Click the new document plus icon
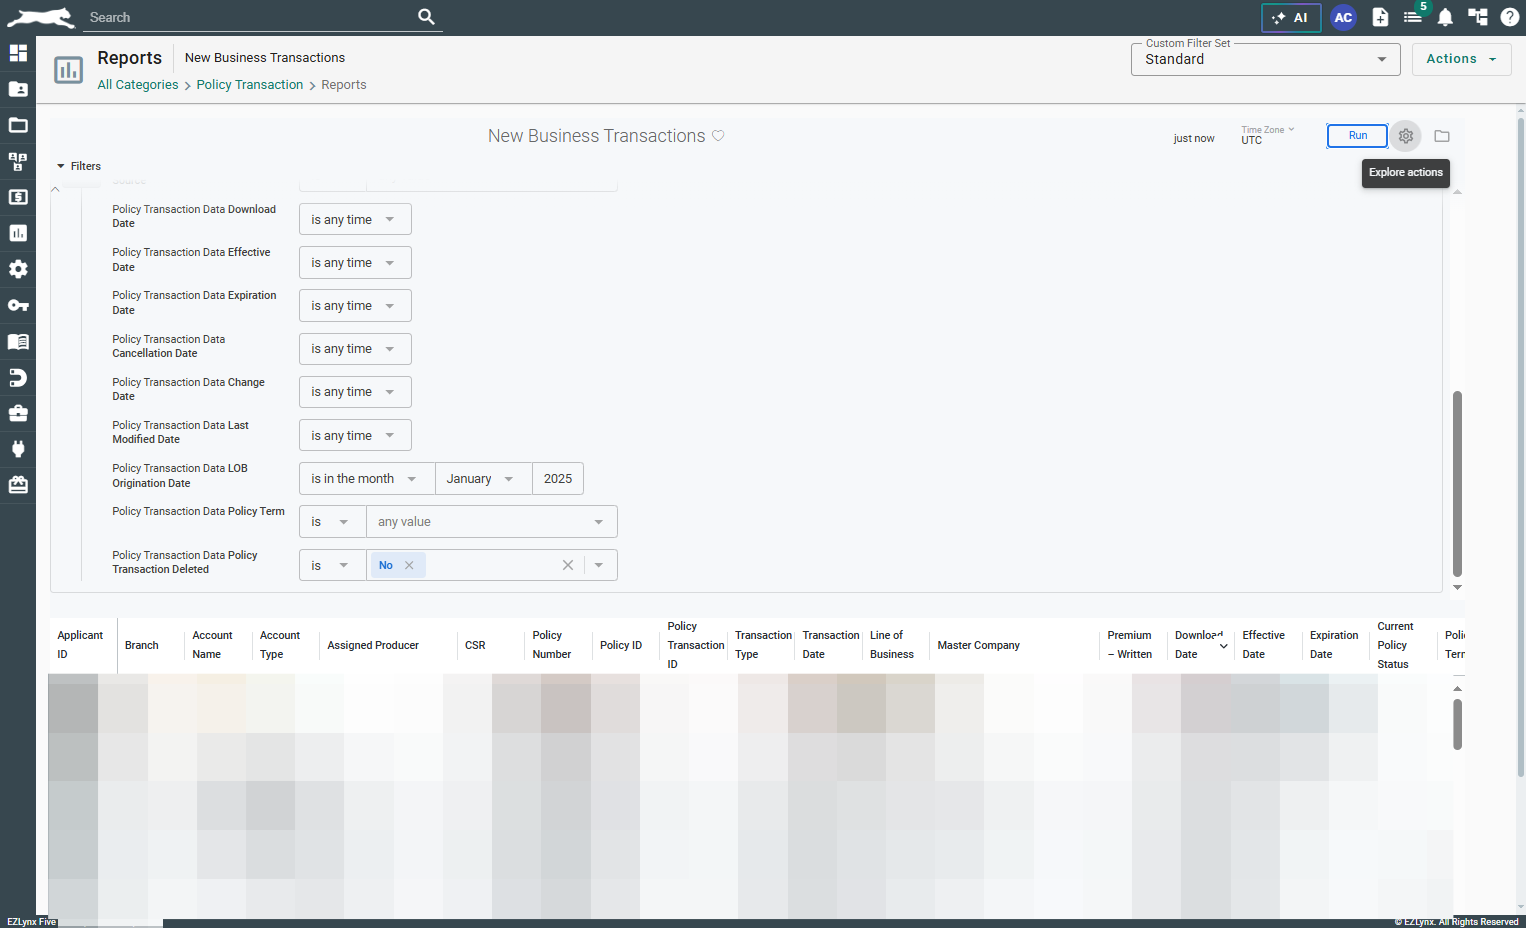1526x928 pixels. coord(1380,17)
